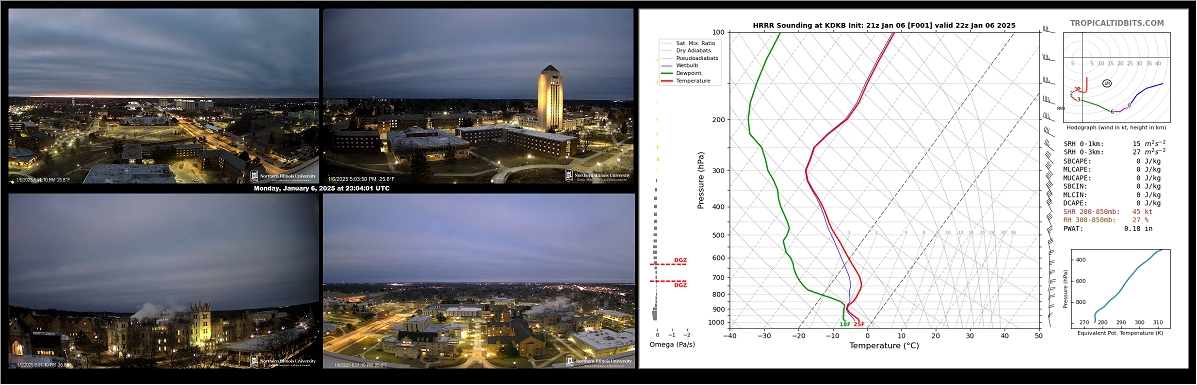Open the top-left sunset webcam view
The height and width of the screenshot is (385, 1197).
click(163, 96)
